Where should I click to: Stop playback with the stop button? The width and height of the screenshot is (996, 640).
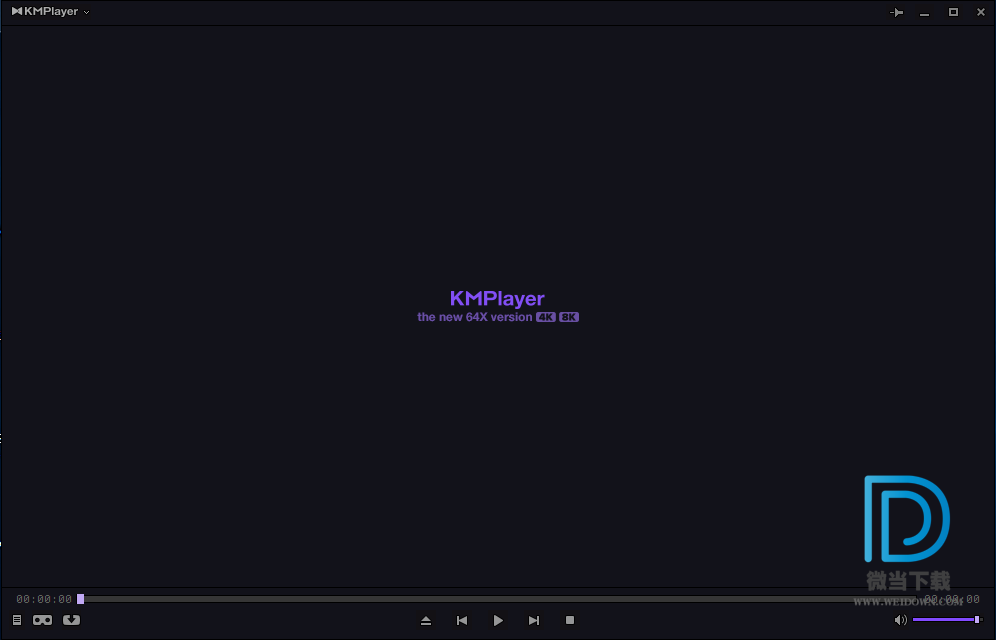[x=570, y=620]
